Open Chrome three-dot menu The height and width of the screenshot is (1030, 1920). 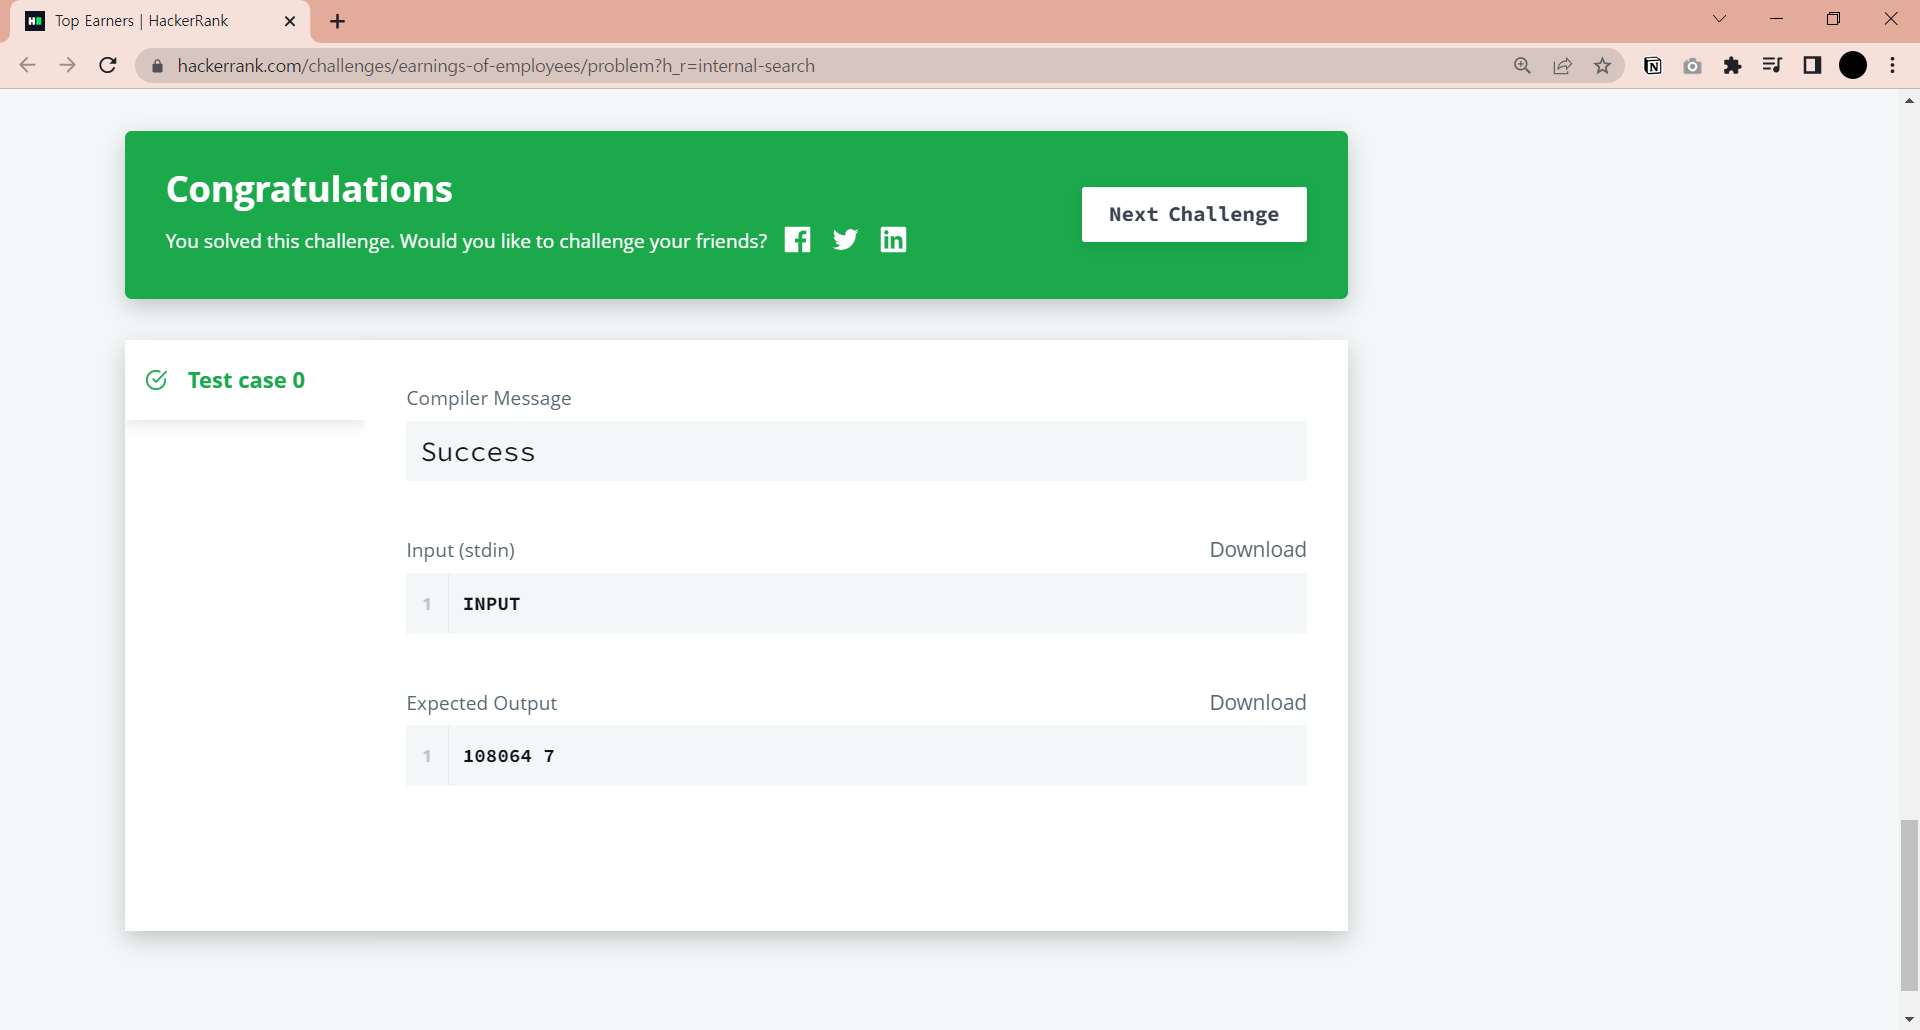[1893, 66]
